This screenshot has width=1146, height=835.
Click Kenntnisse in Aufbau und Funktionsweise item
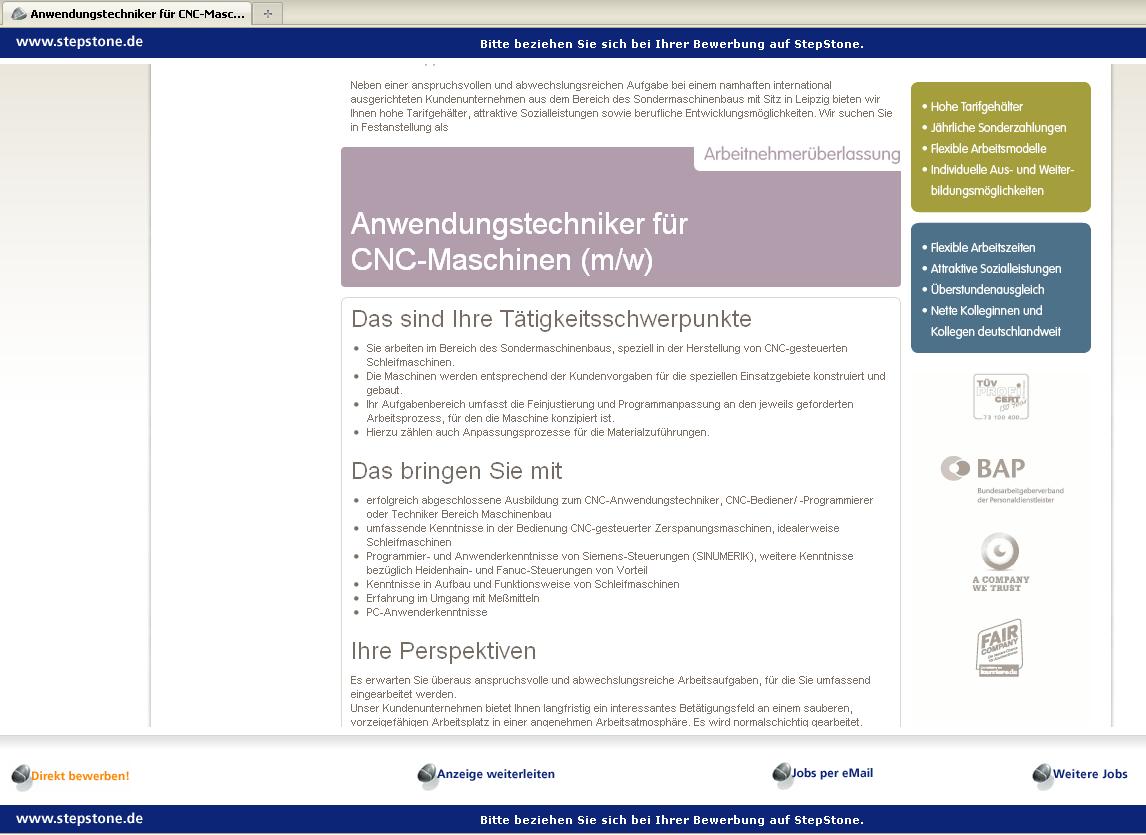point(523,584)
